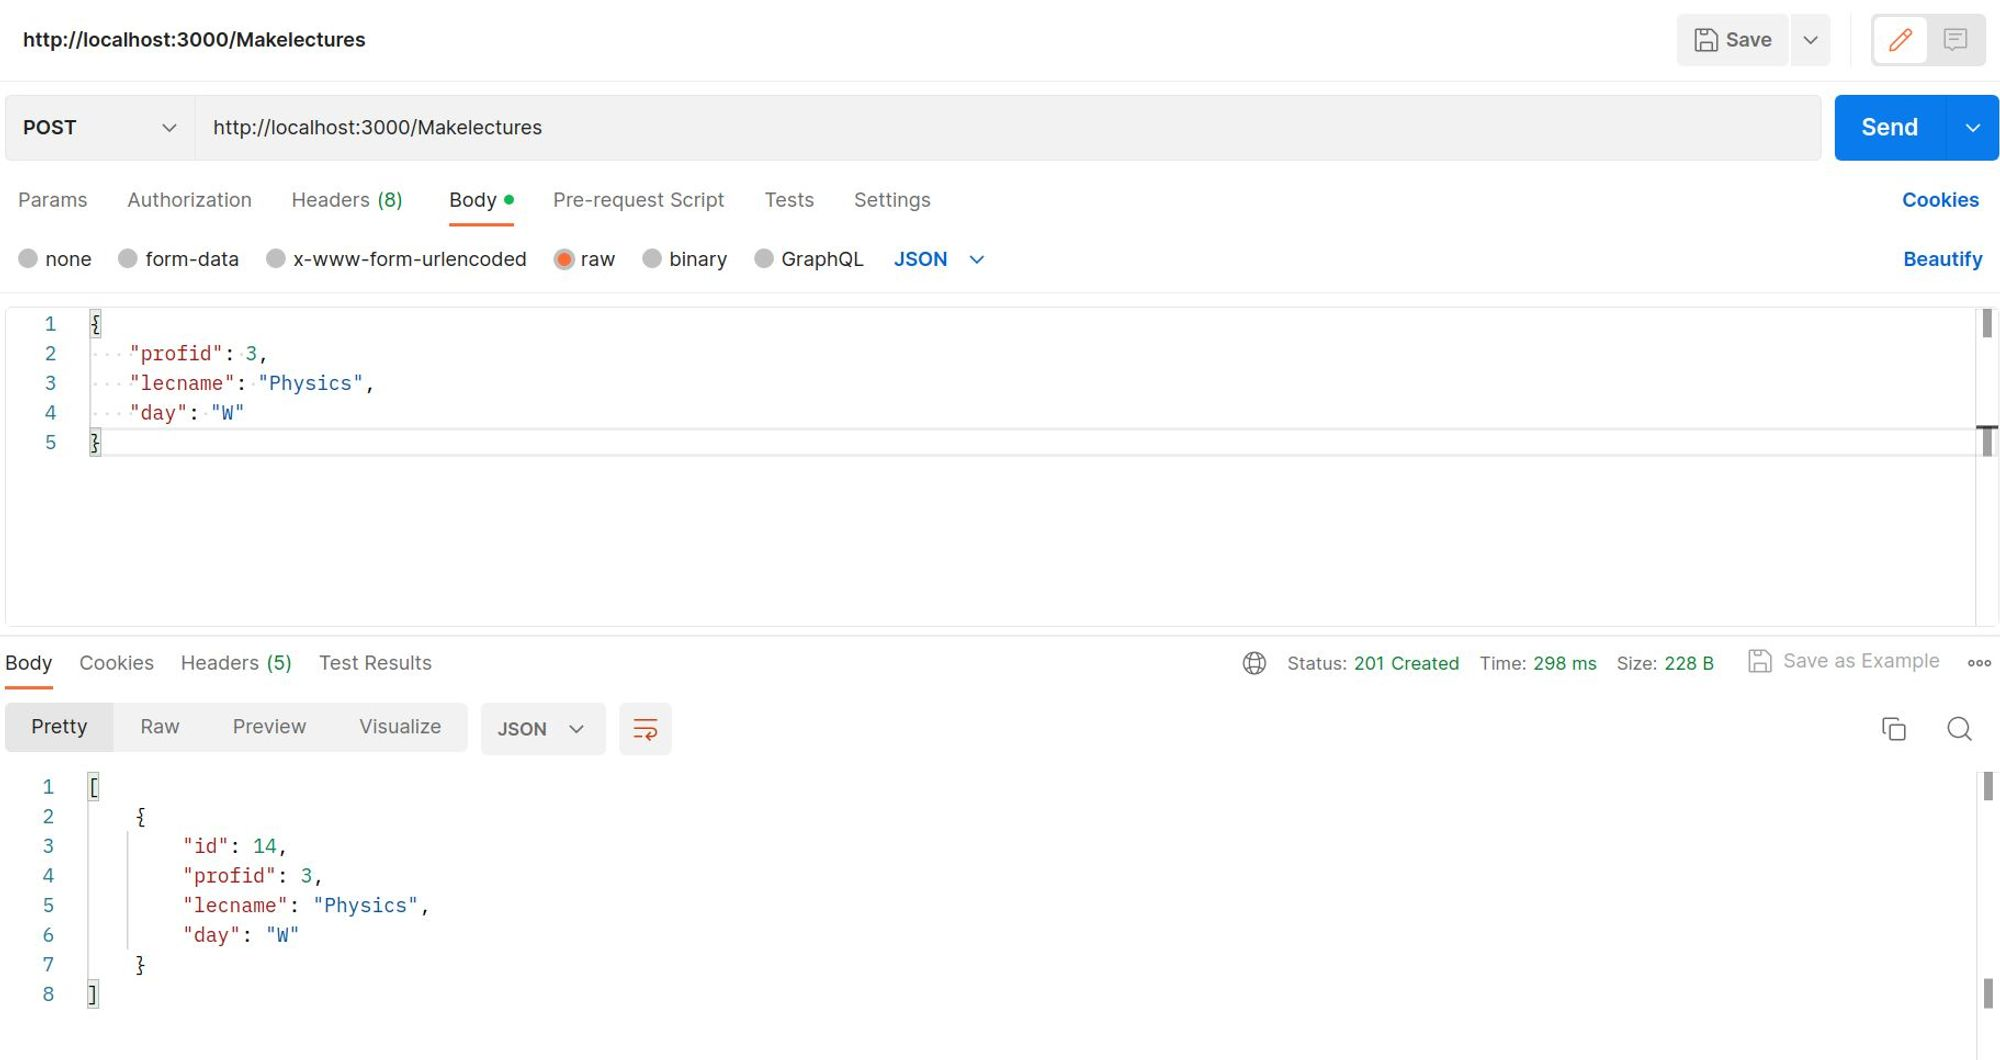Open the Pre-request Script tab

click(638, 200)
